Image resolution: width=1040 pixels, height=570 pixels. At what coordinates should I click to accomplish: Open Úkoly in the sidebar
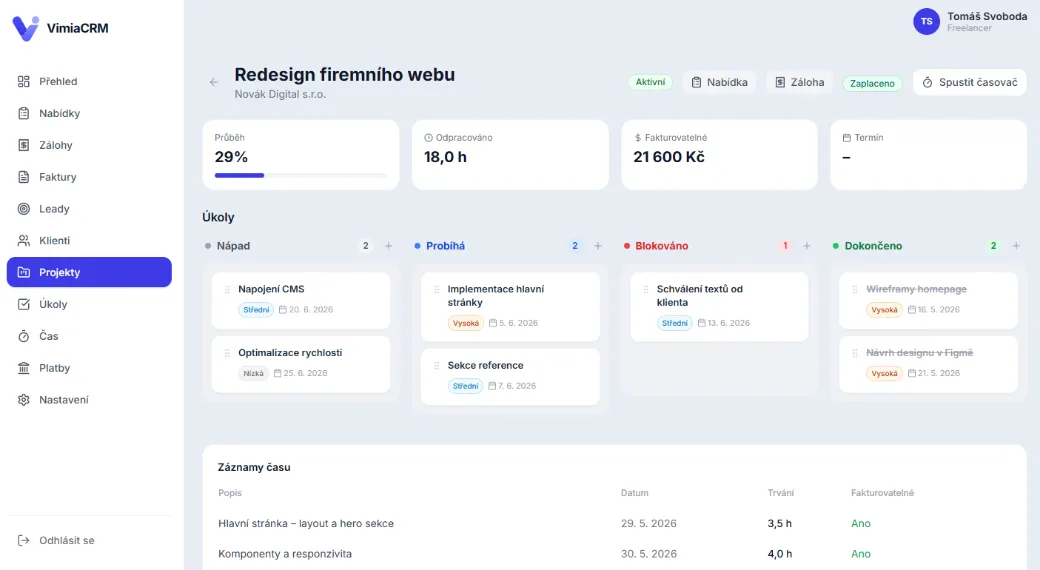89,305
